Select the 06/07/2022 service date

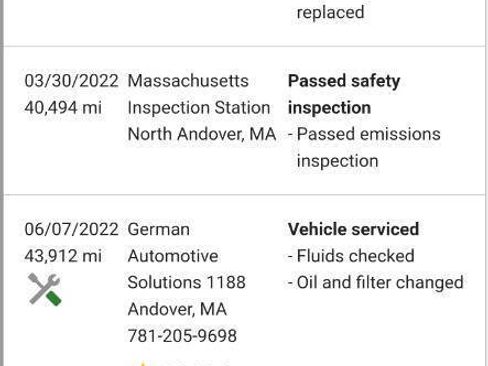pyautogui.click(x=71, y=229)
